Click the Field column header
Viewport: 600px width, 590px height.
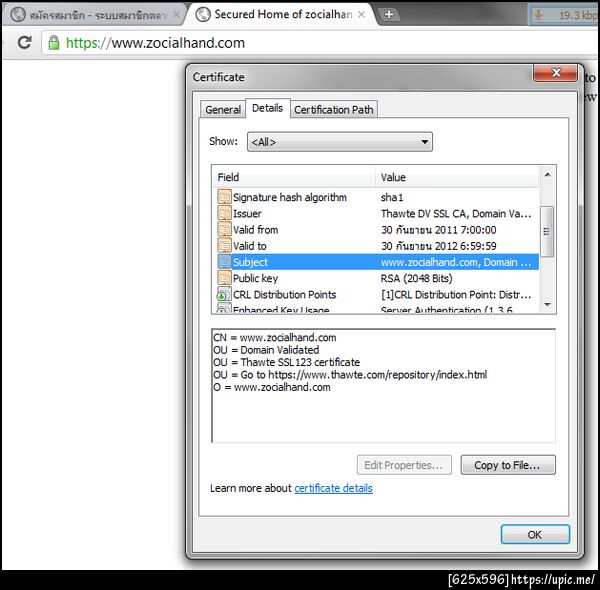293,177
